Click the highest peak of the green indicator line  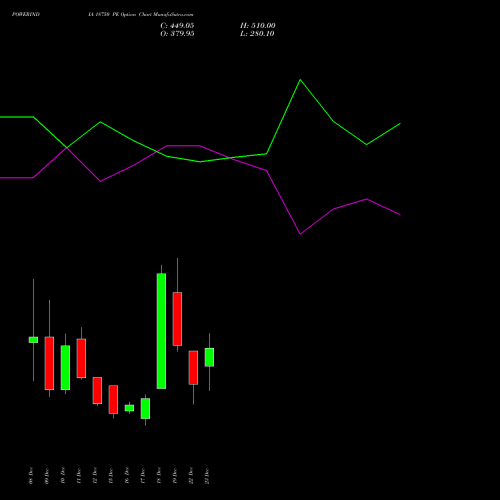pyautogui.click(x=300, y=80)
